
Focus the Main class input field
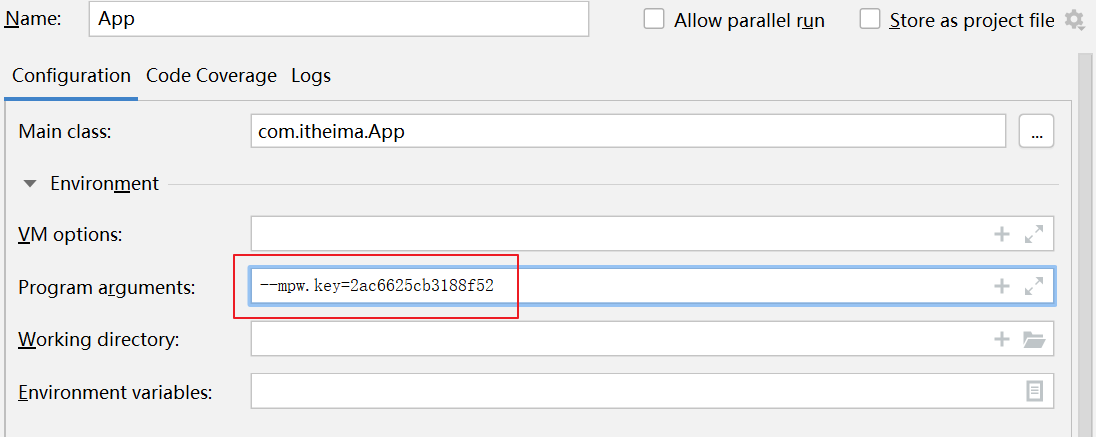(627, 131)
